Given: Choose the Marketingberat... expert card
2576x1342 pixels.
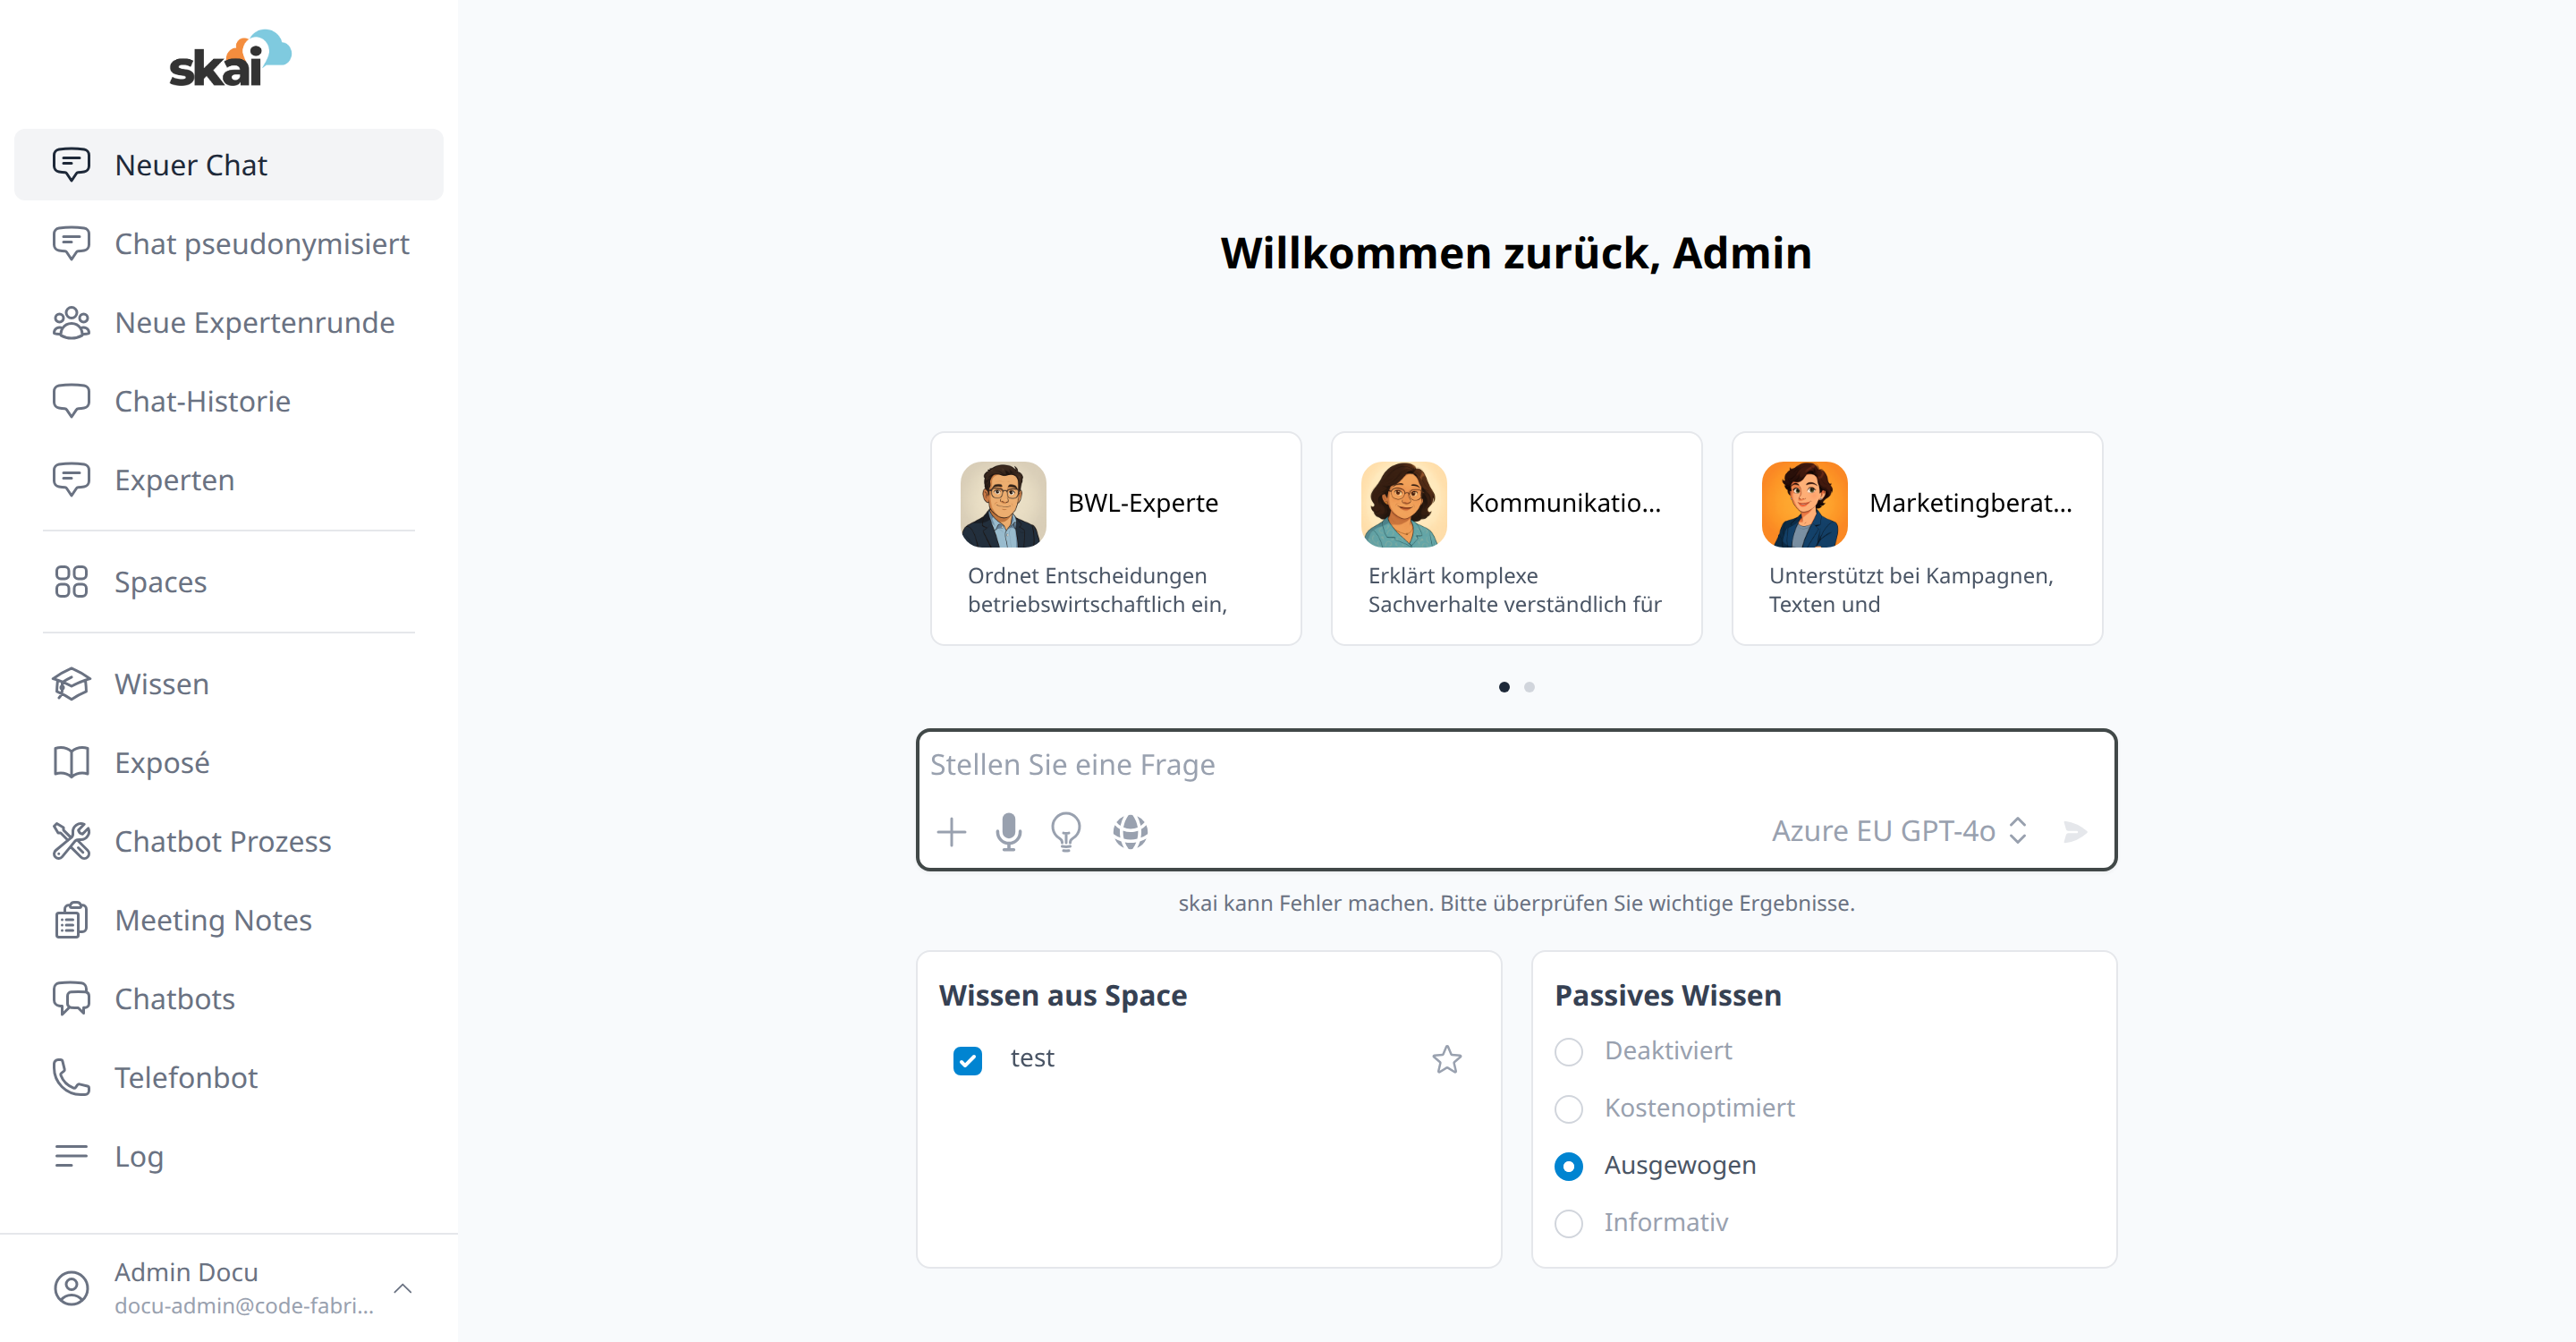Looking at the screenshot, I should (1917, 538).
